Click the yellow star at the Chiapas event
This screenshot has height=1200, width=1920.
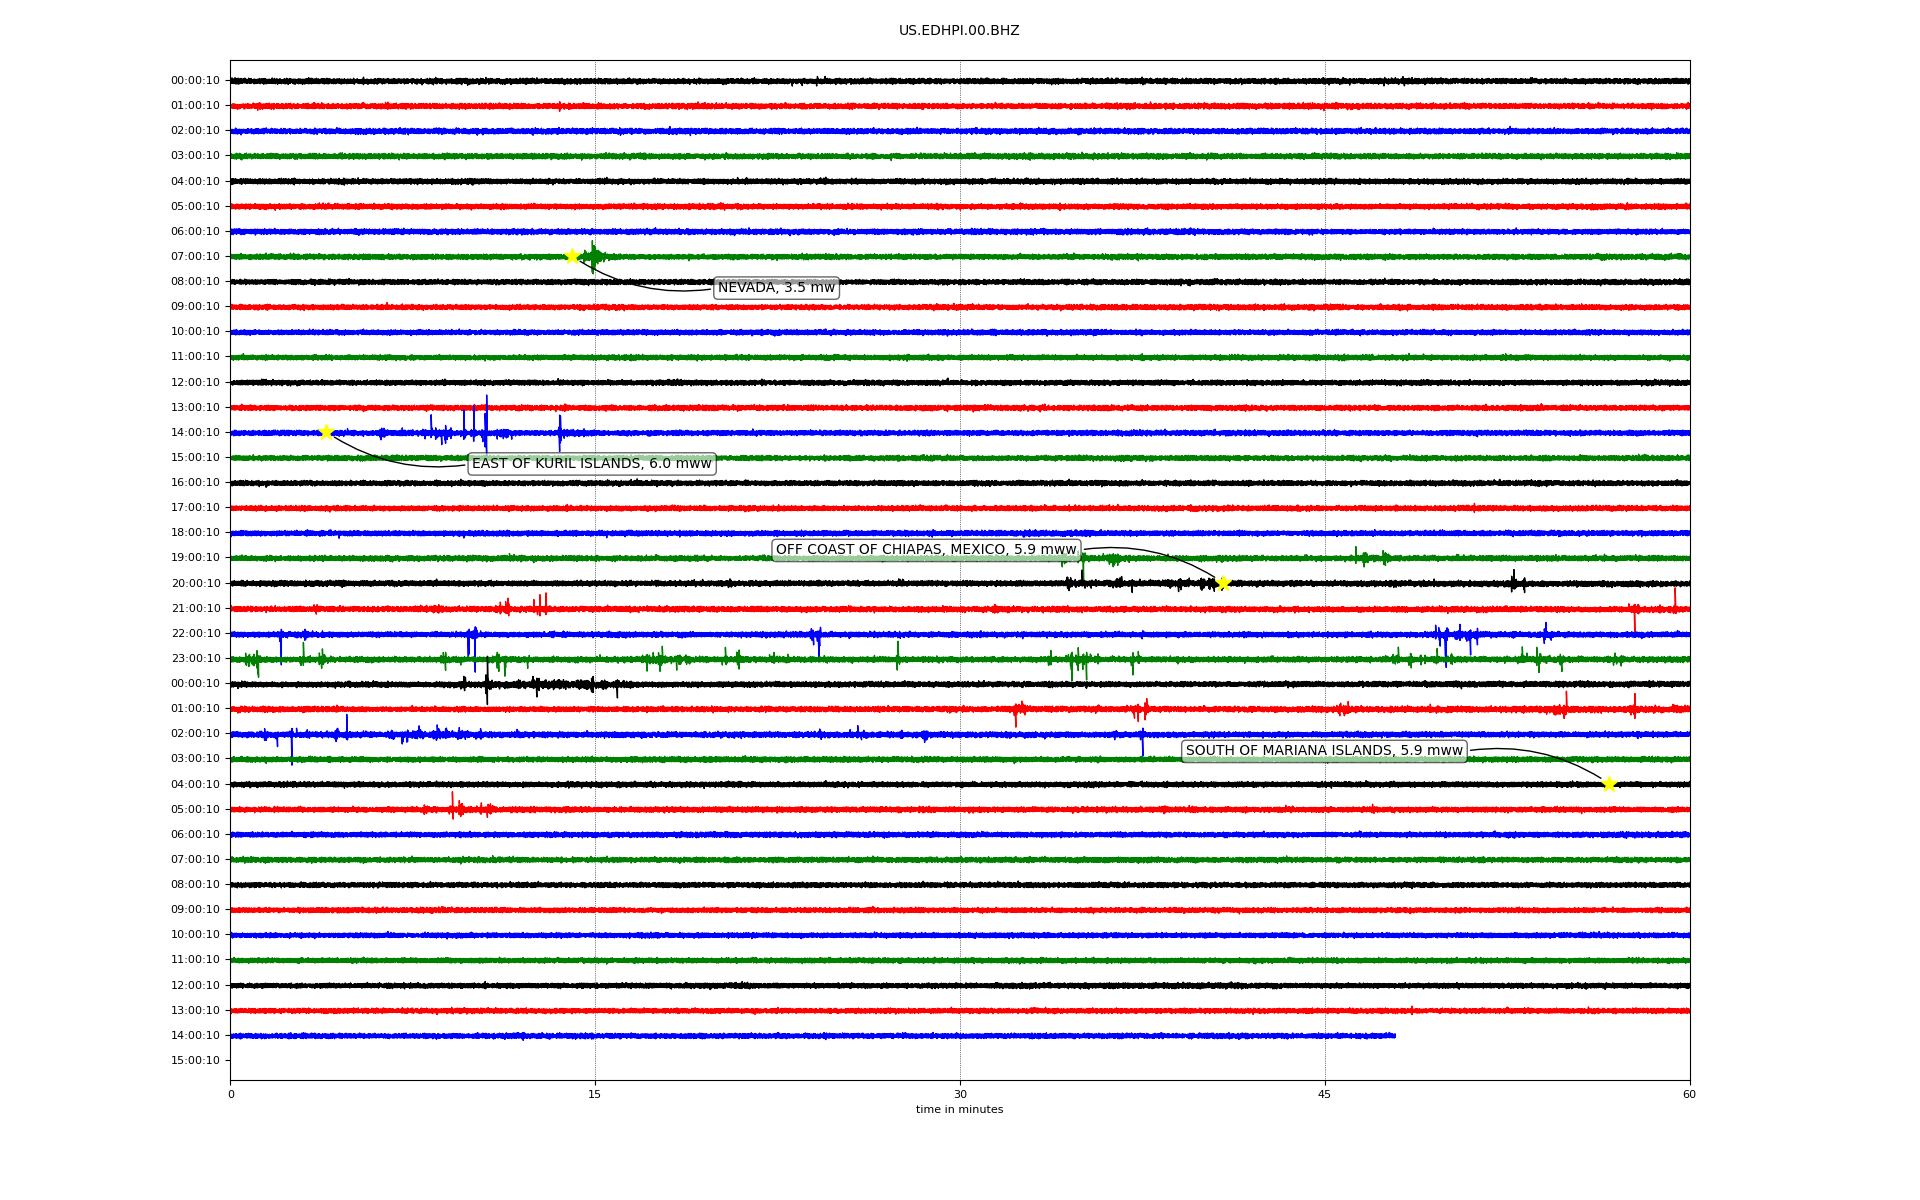coord(1223,584)
